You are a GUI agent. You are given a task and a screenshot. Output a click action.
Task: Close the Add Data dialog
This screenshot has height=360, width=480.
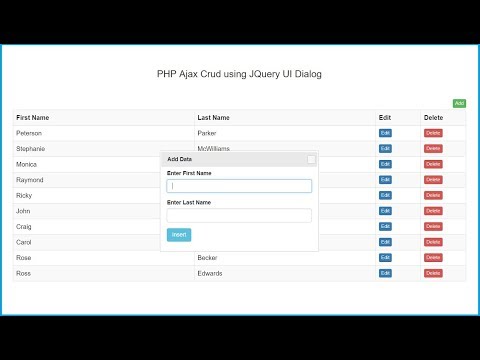(x=311, y=159)
